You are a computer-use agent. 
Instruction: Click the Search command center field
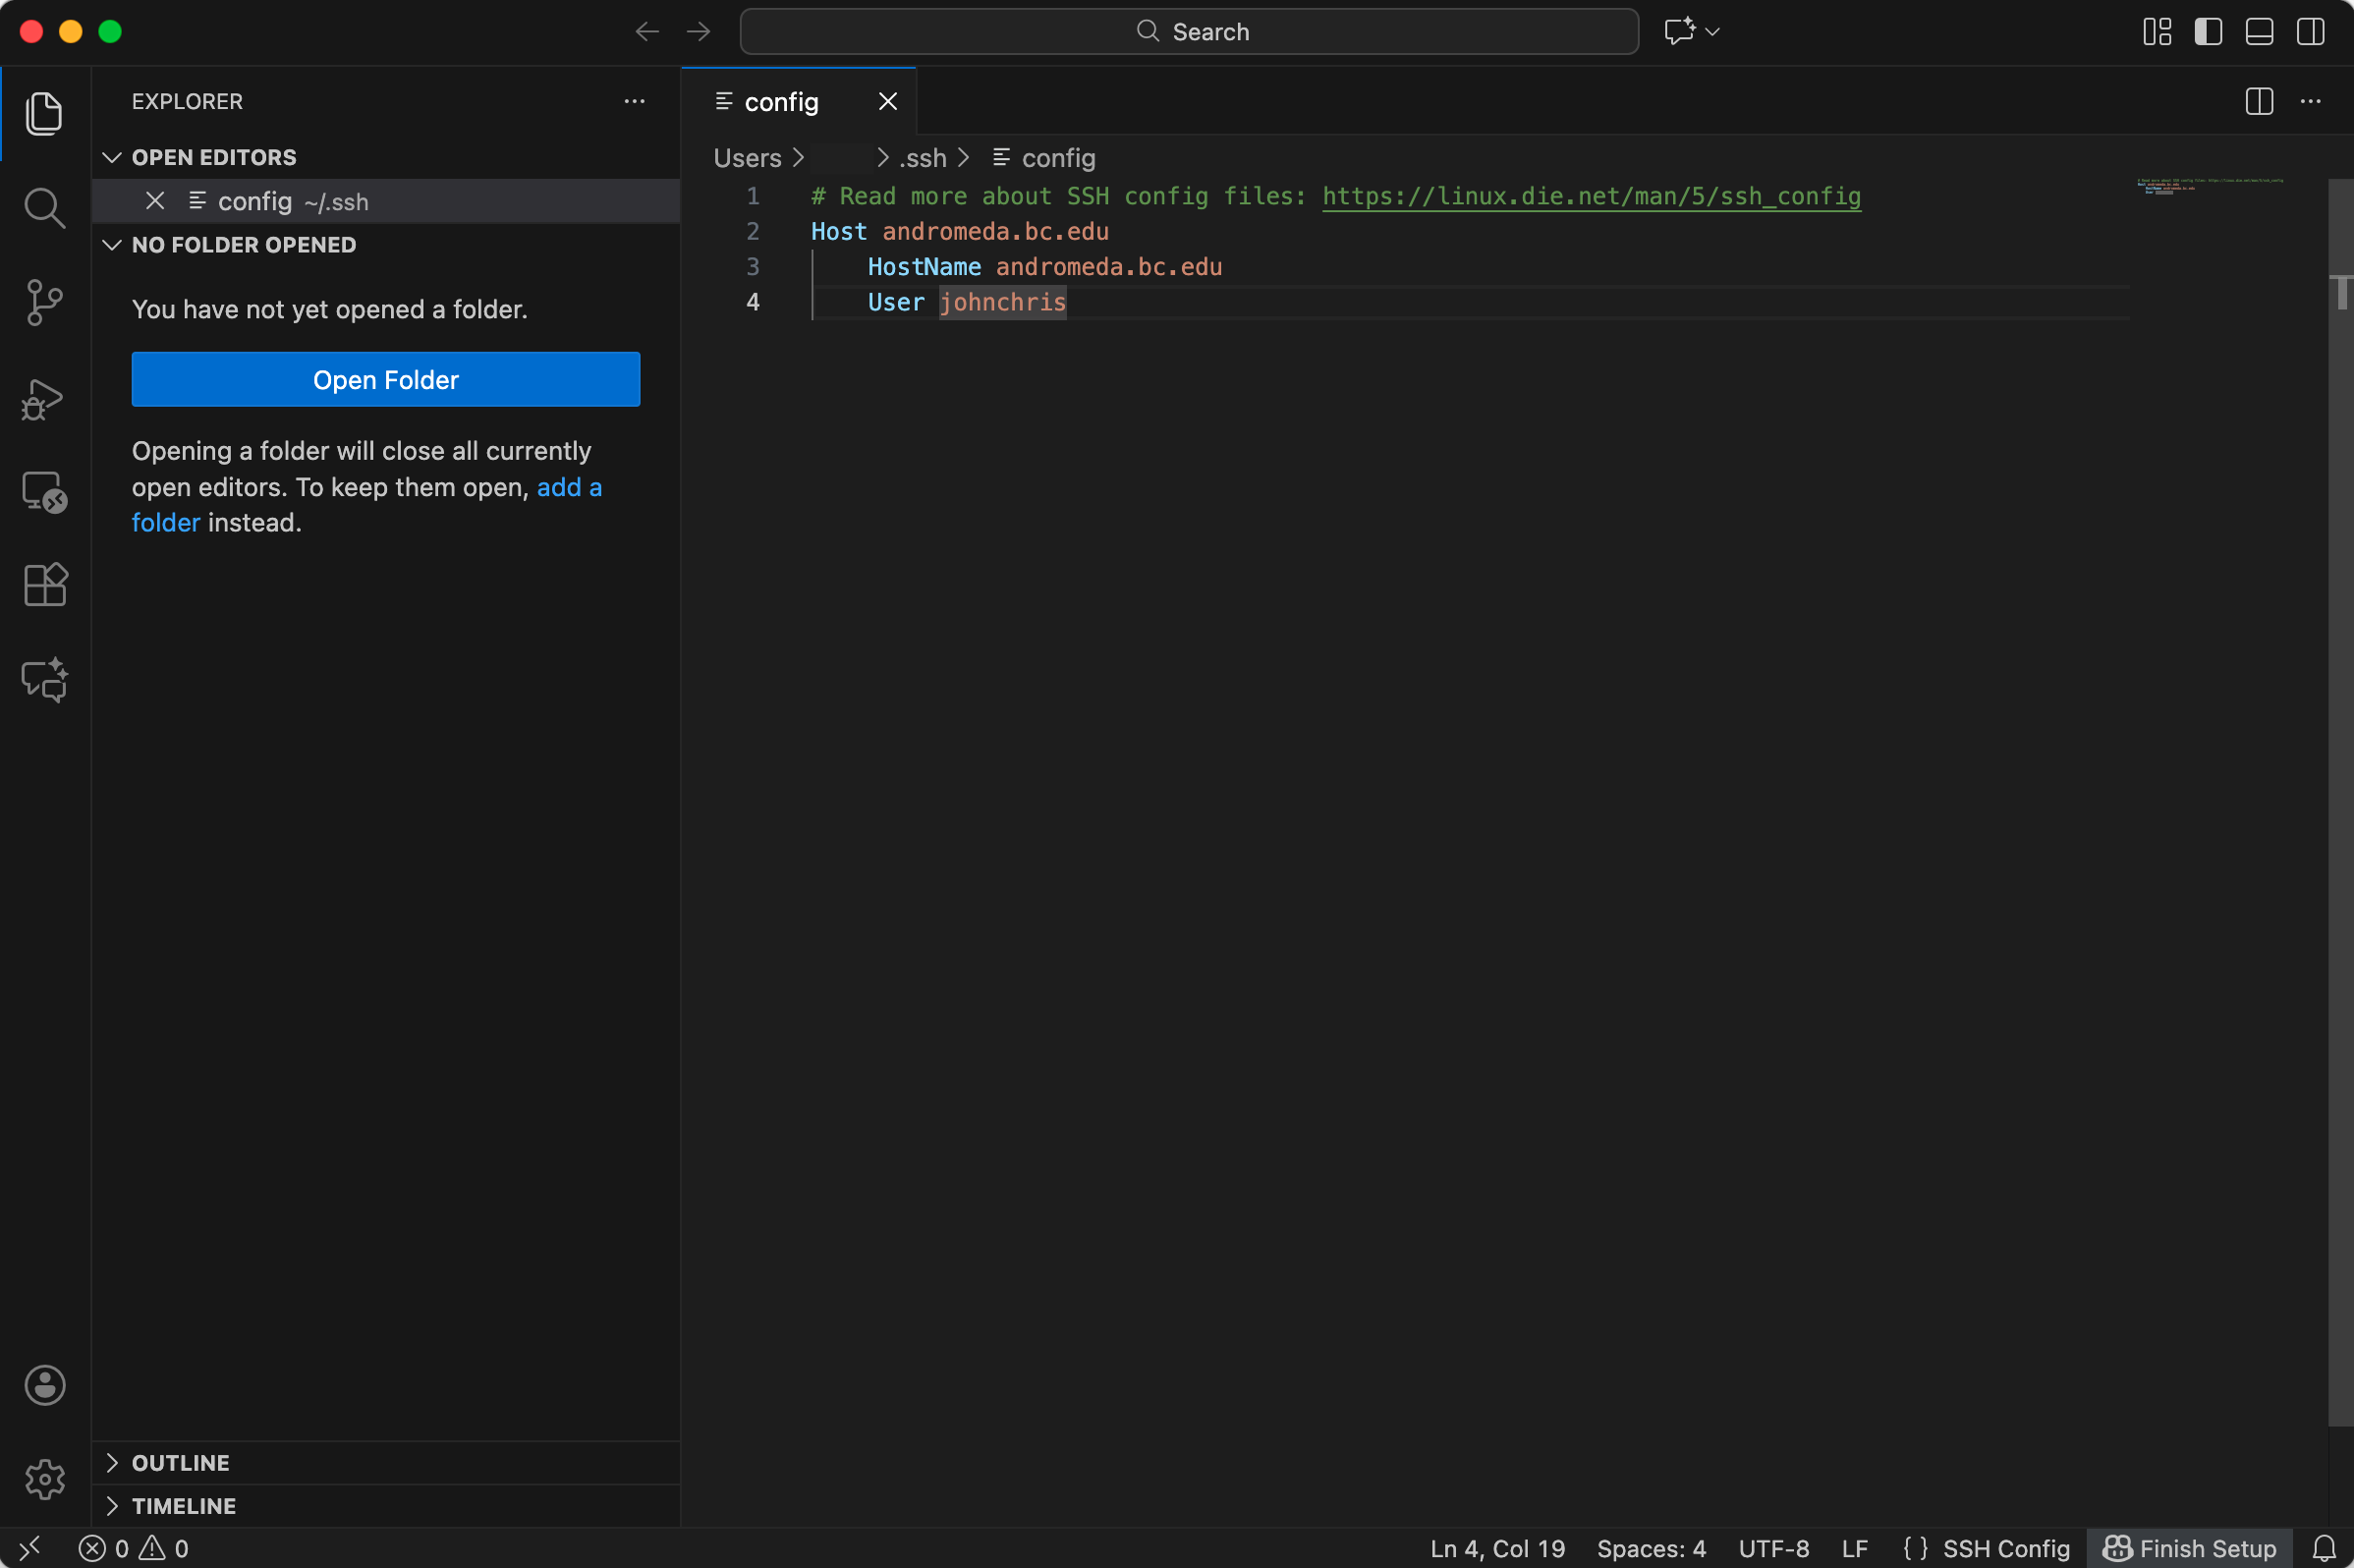tap(1188, 32)
